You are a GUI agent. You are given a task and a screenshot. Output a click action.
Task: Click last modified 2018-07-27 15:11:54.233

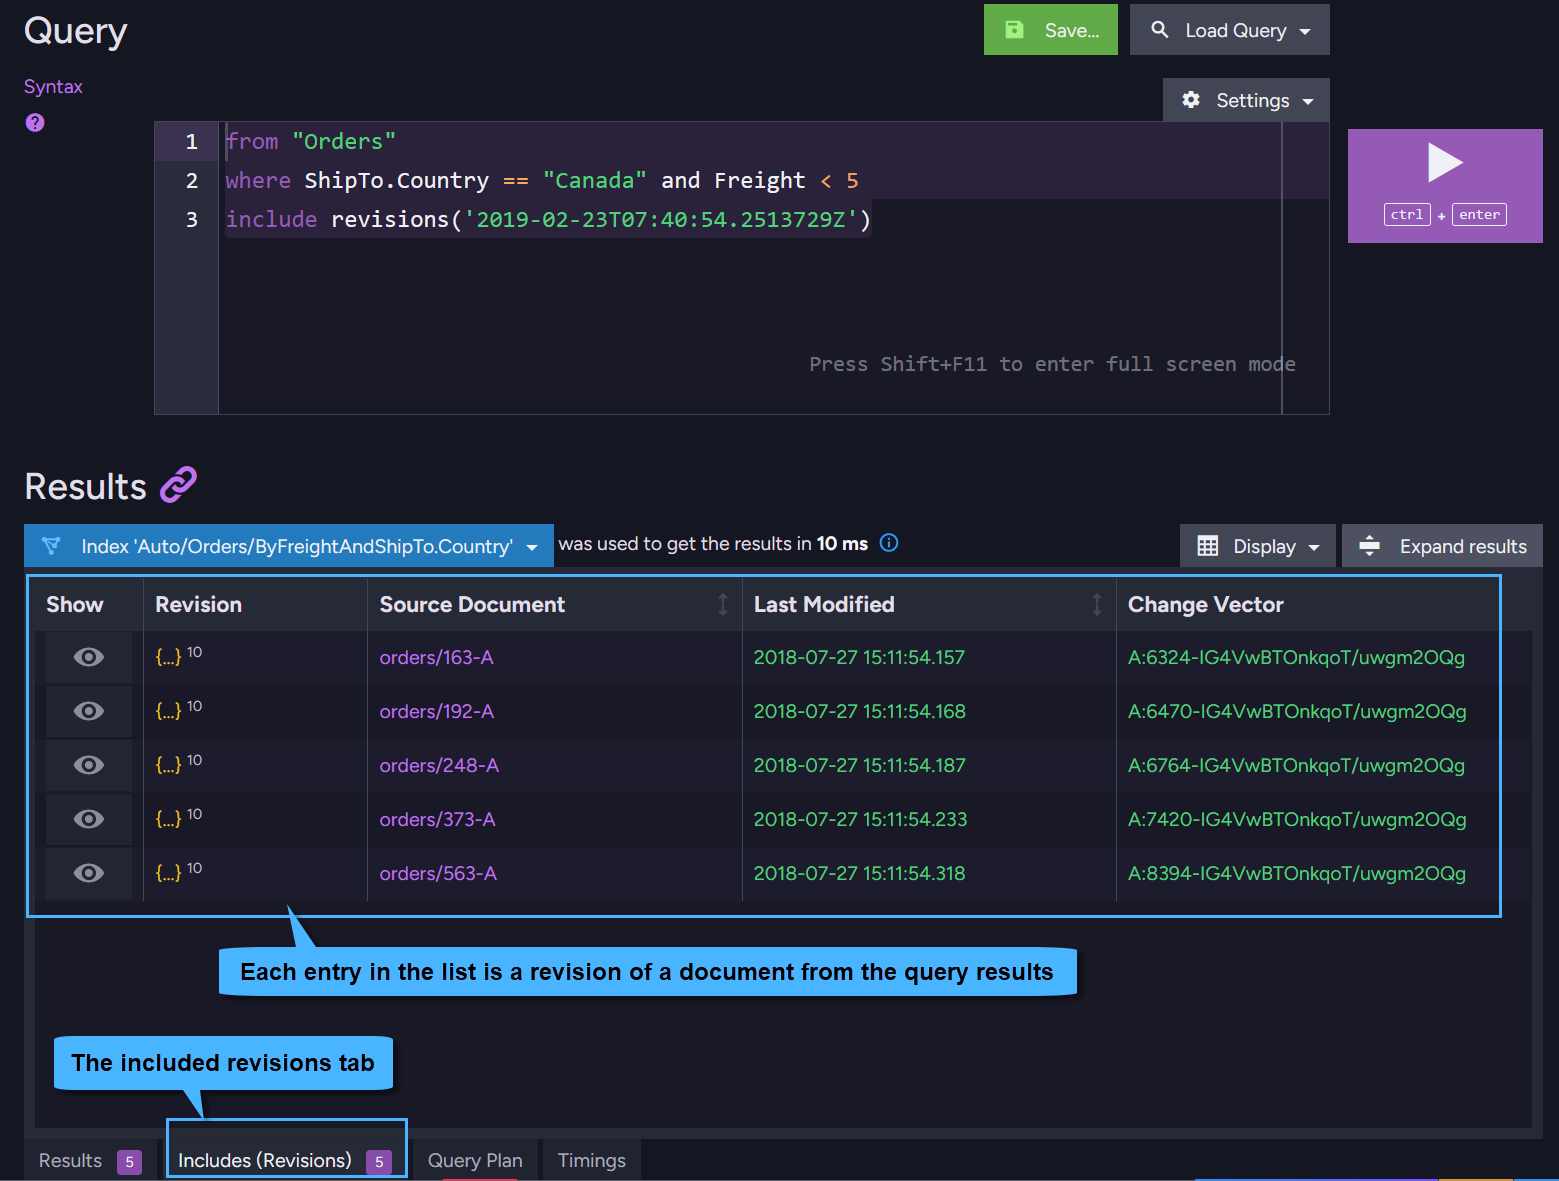point(860,819)
